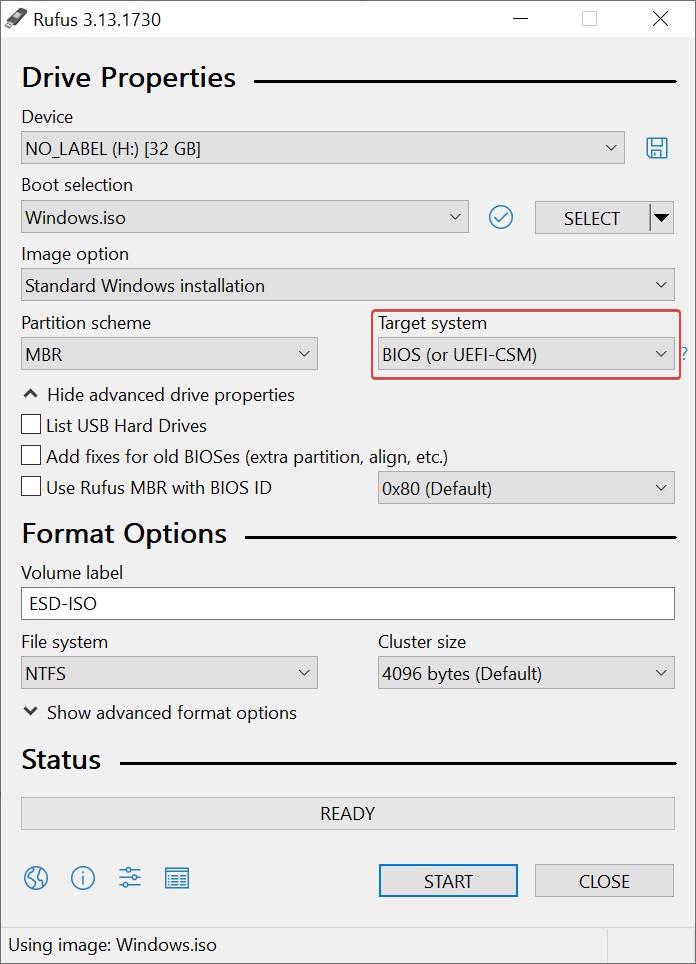The width and height of the screenshot is (696, 964).
Task: Click the ISO checksum checkmark icon
Action: tap(500, 217)
